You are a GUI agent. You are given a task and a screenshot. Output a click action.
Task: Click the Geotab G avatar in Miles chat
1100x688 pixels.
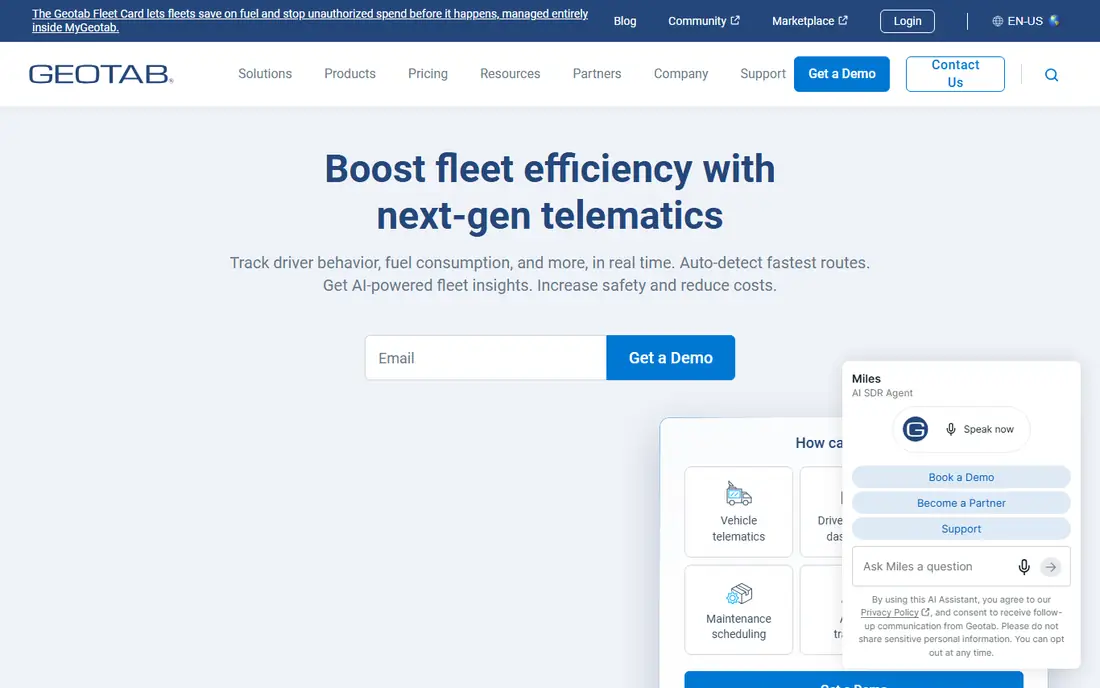pyautogui.click(x=915, y=429)
